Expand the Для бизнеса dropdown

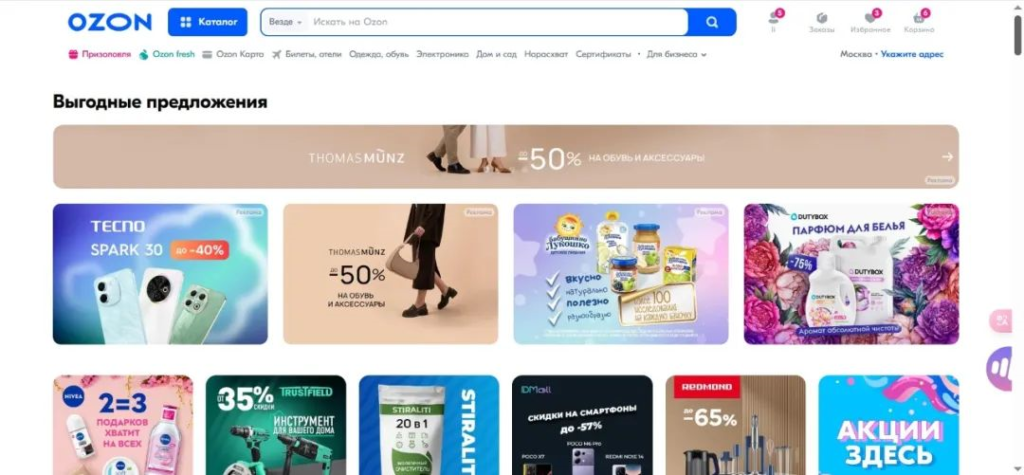point(677,54)
